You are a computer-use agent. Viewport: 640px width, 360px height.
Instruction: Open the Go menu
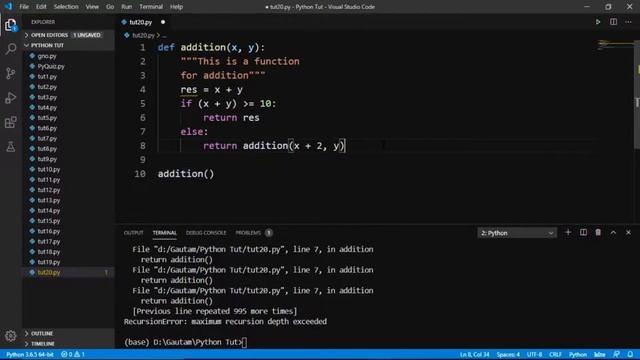[x=110, y=7]
